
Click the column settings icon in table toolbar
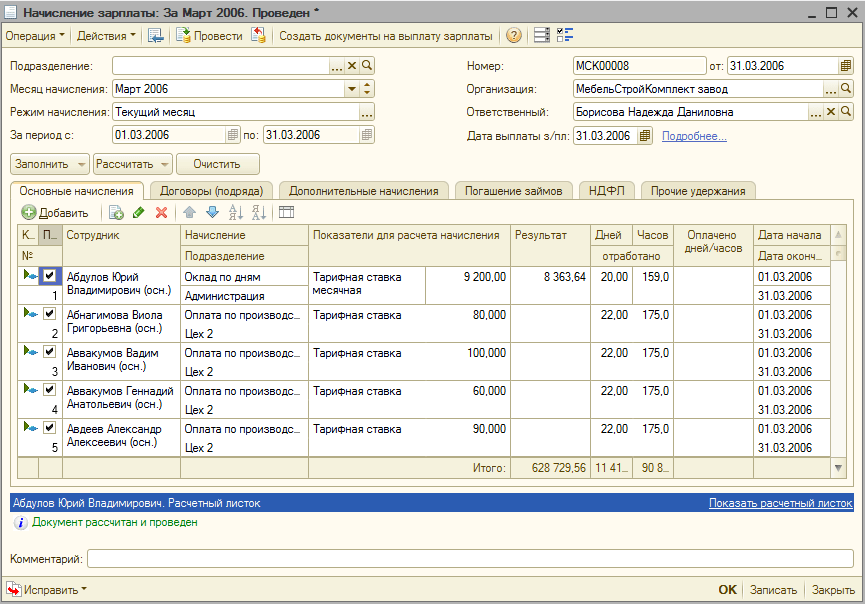(286, 212)
